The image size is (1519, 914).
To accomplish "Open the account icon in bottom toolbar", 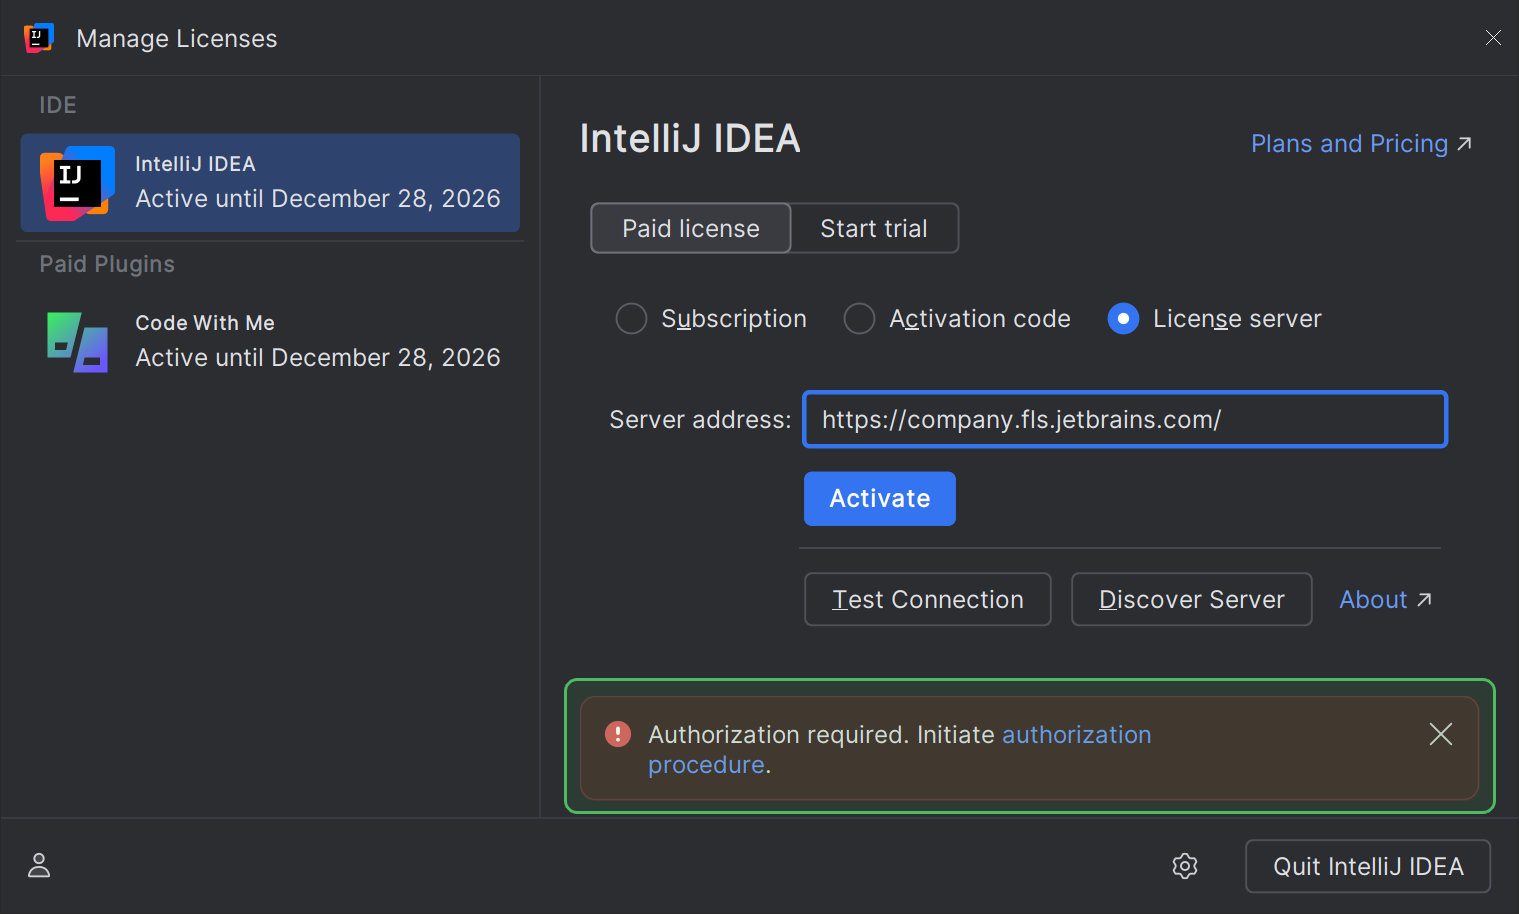I will coord(38,866).
